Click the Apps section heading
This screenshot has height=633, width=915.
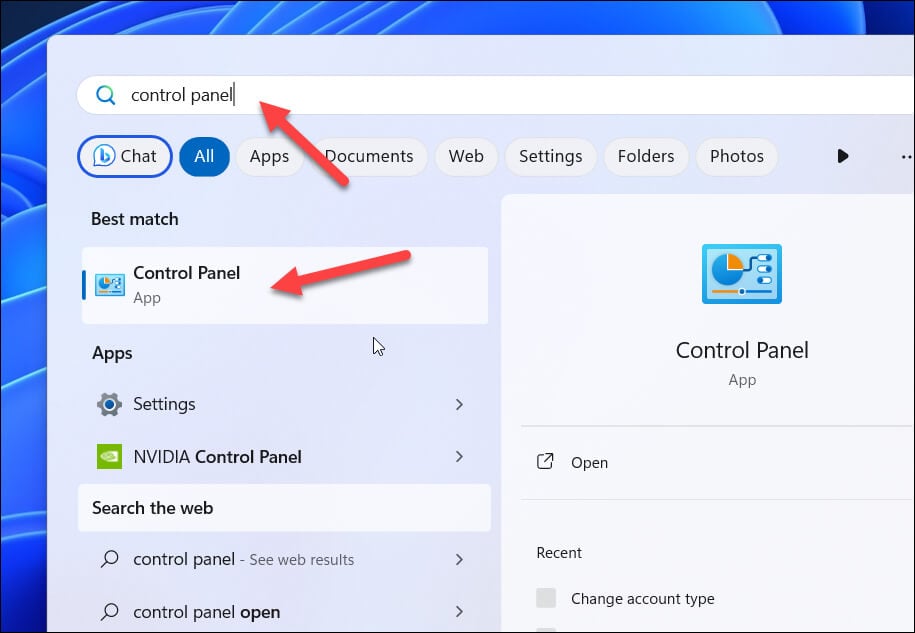pos(112,353)
